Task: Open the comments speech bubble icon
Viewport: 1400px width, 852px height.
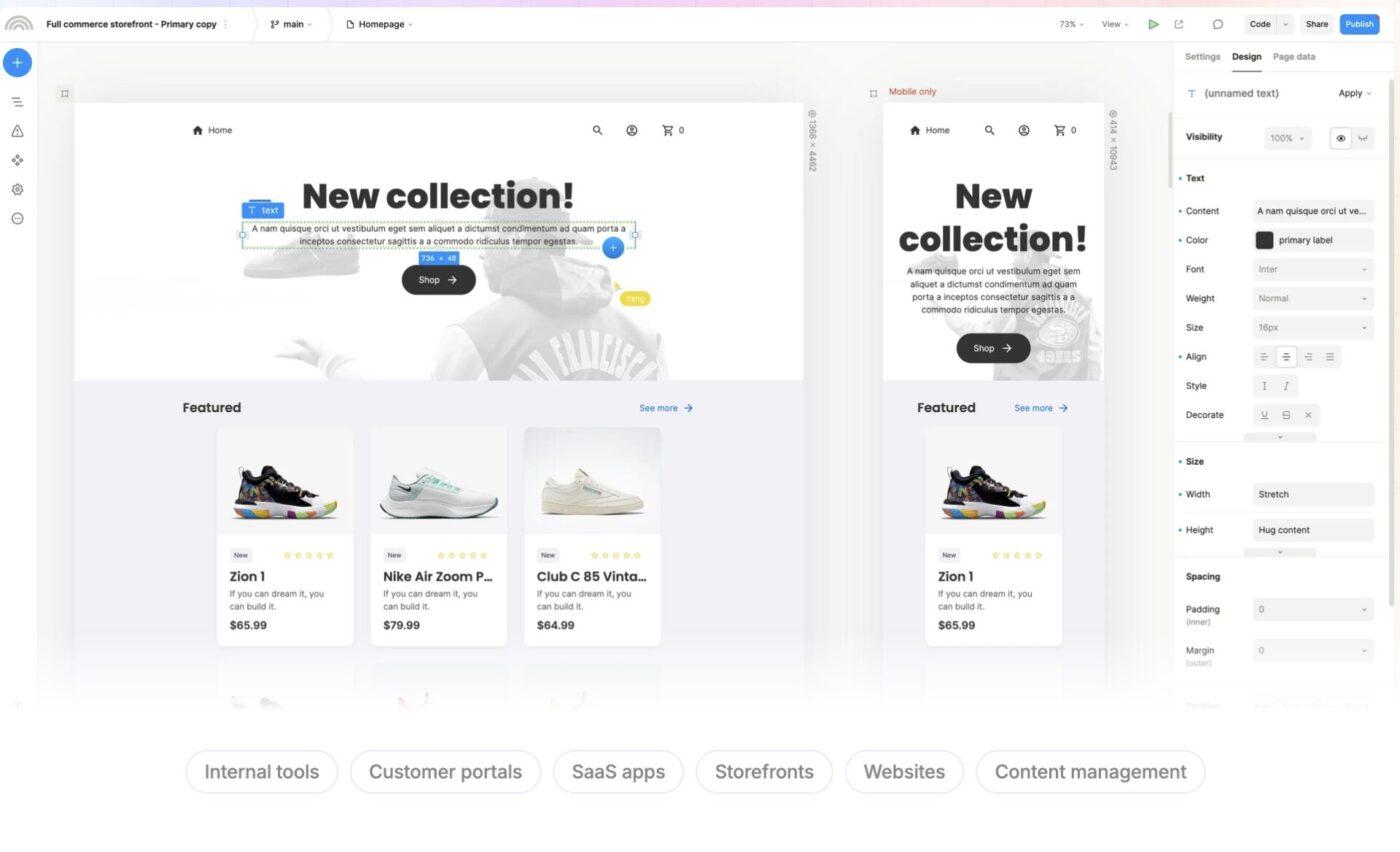Action: 1217,24
